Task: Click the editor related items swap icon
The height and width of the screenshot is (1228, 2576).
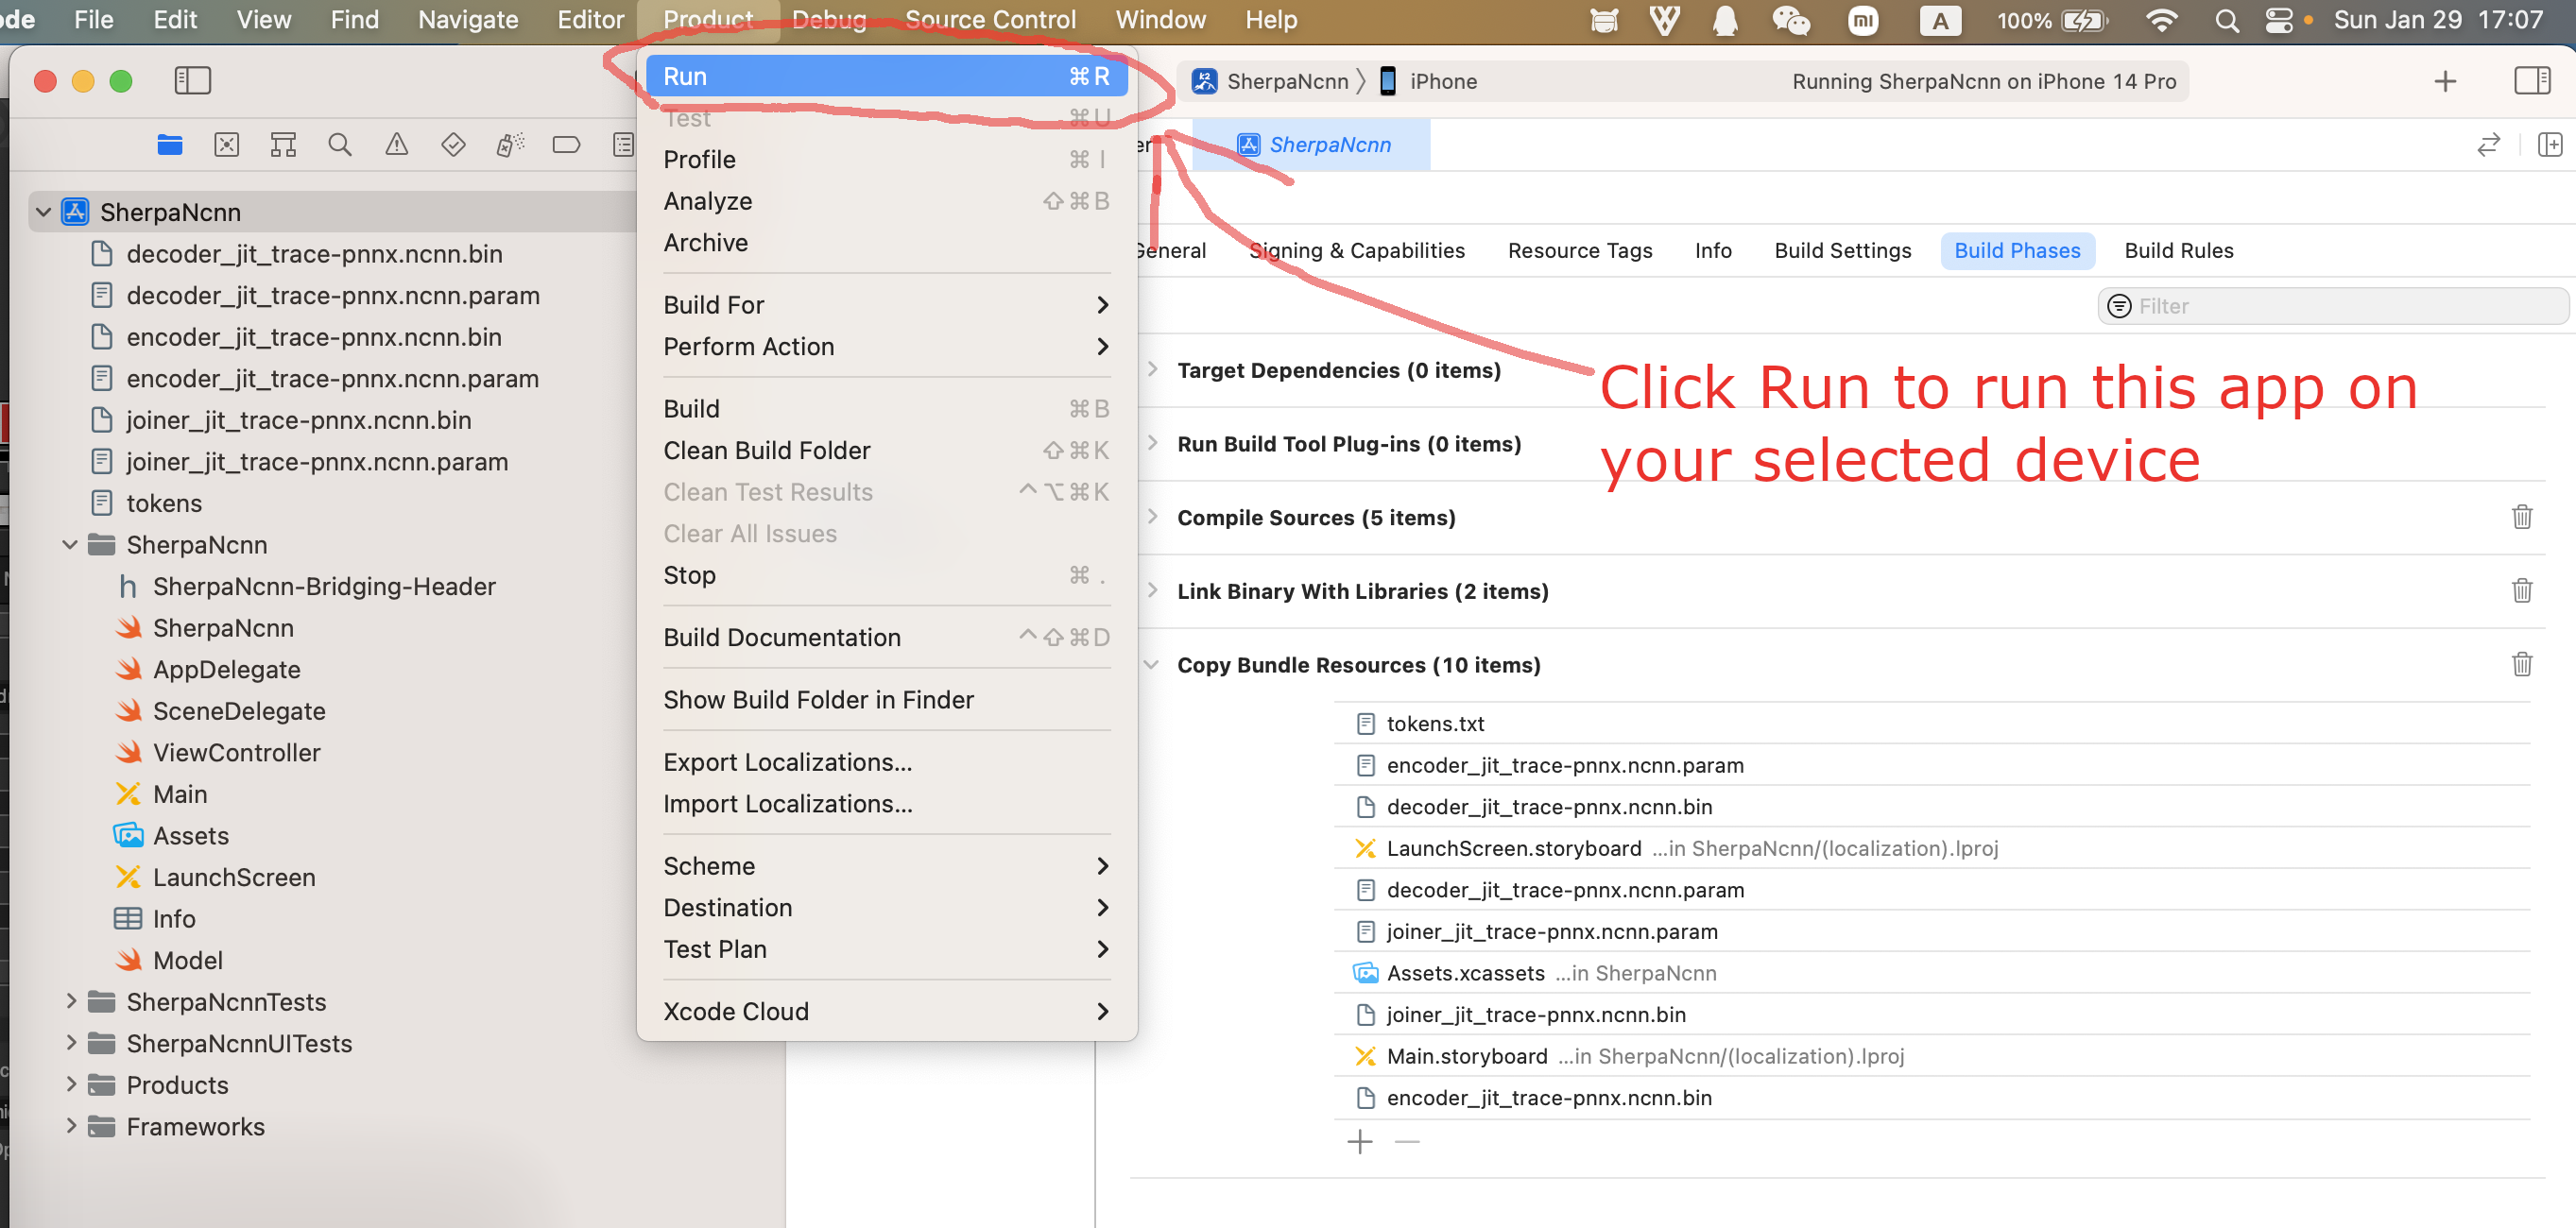Action: point(2488,145)
